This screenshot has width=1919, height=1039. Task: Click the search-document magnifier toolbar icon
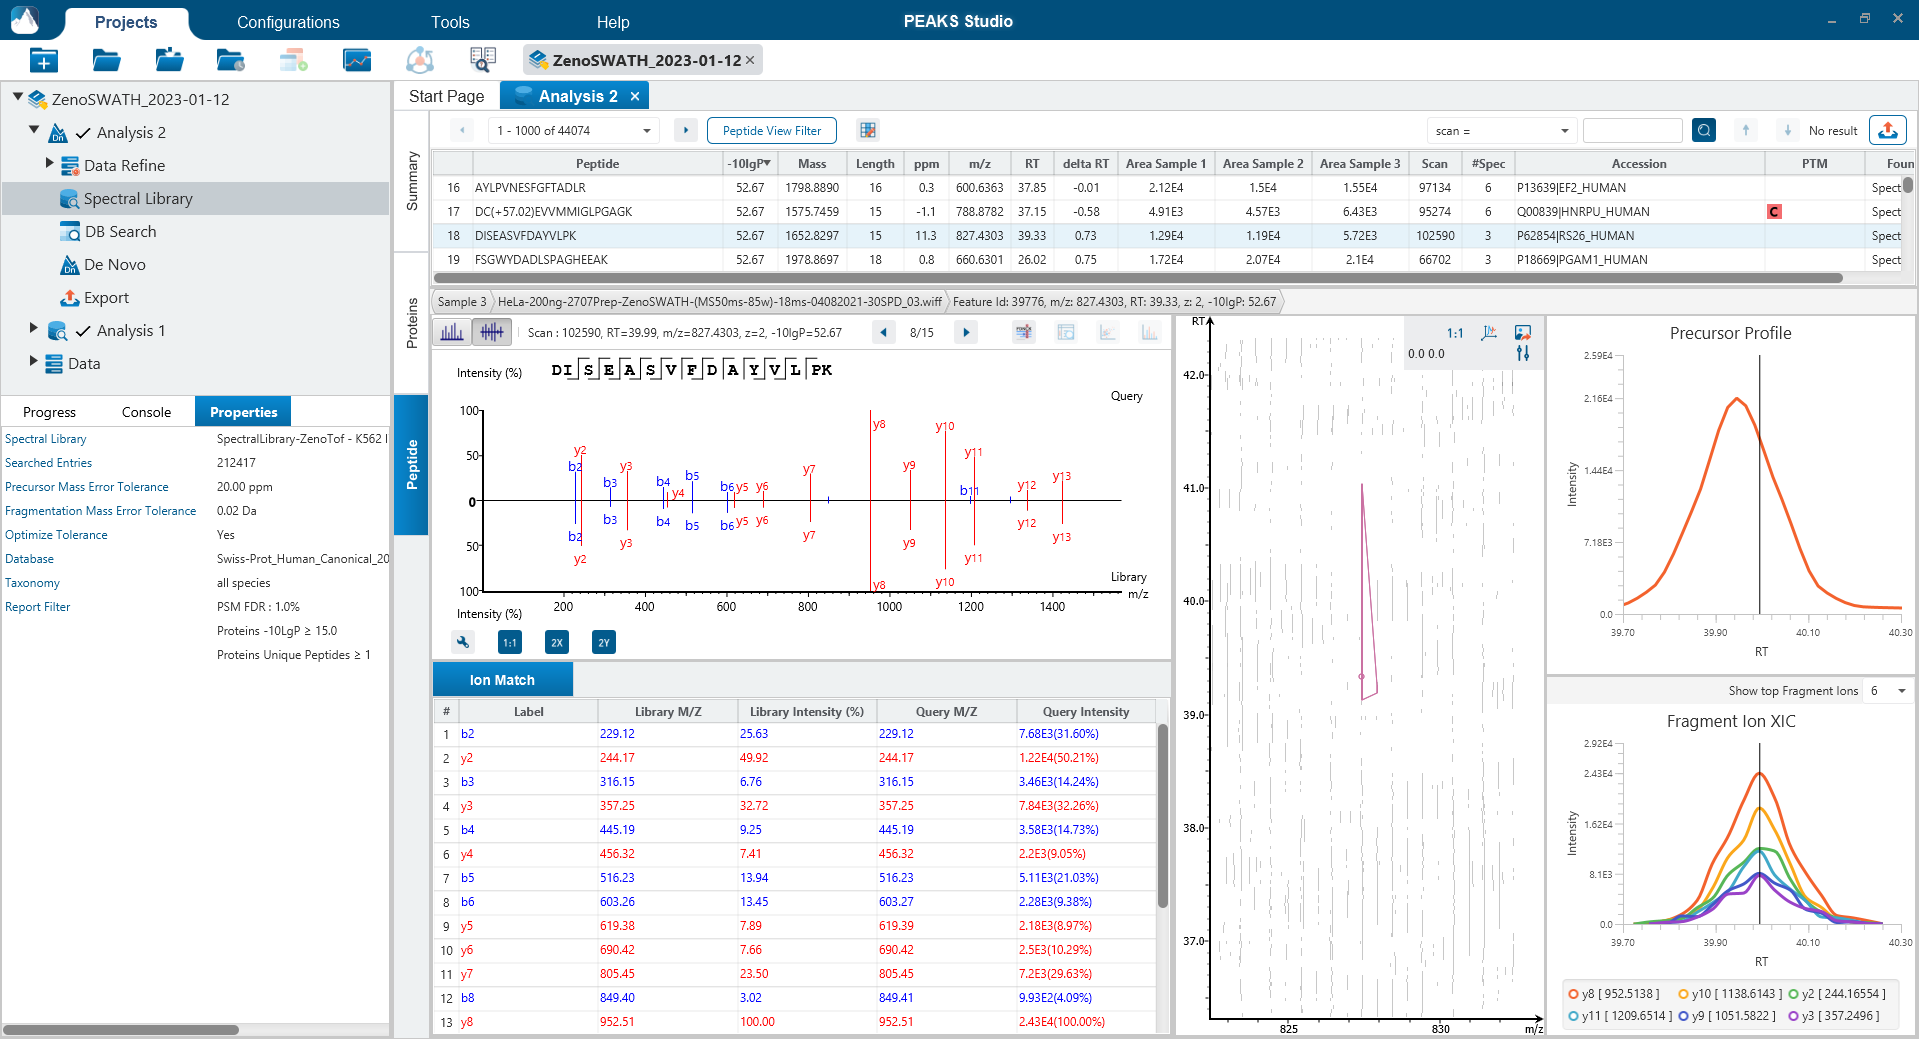click(483, 61)
